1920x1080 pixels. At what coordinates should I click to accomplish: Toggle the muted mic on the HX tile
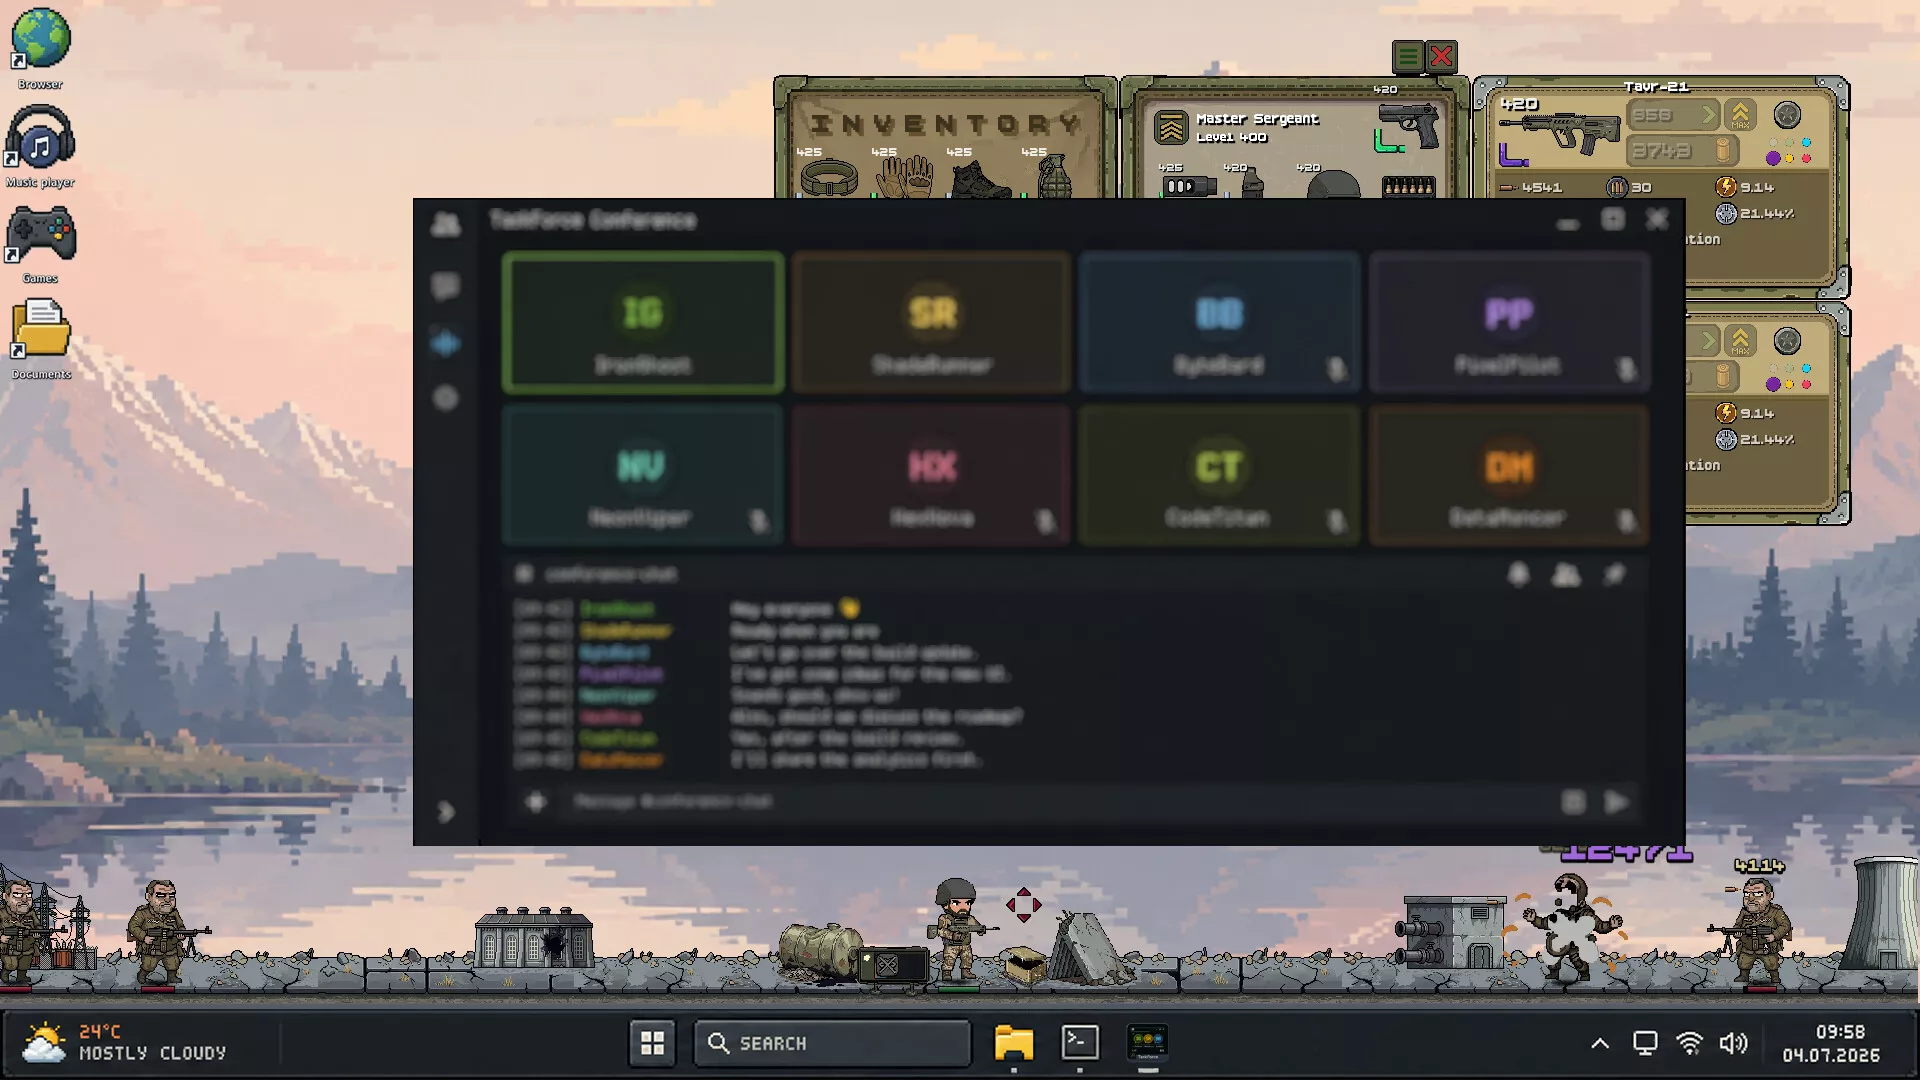(1045, 521)
